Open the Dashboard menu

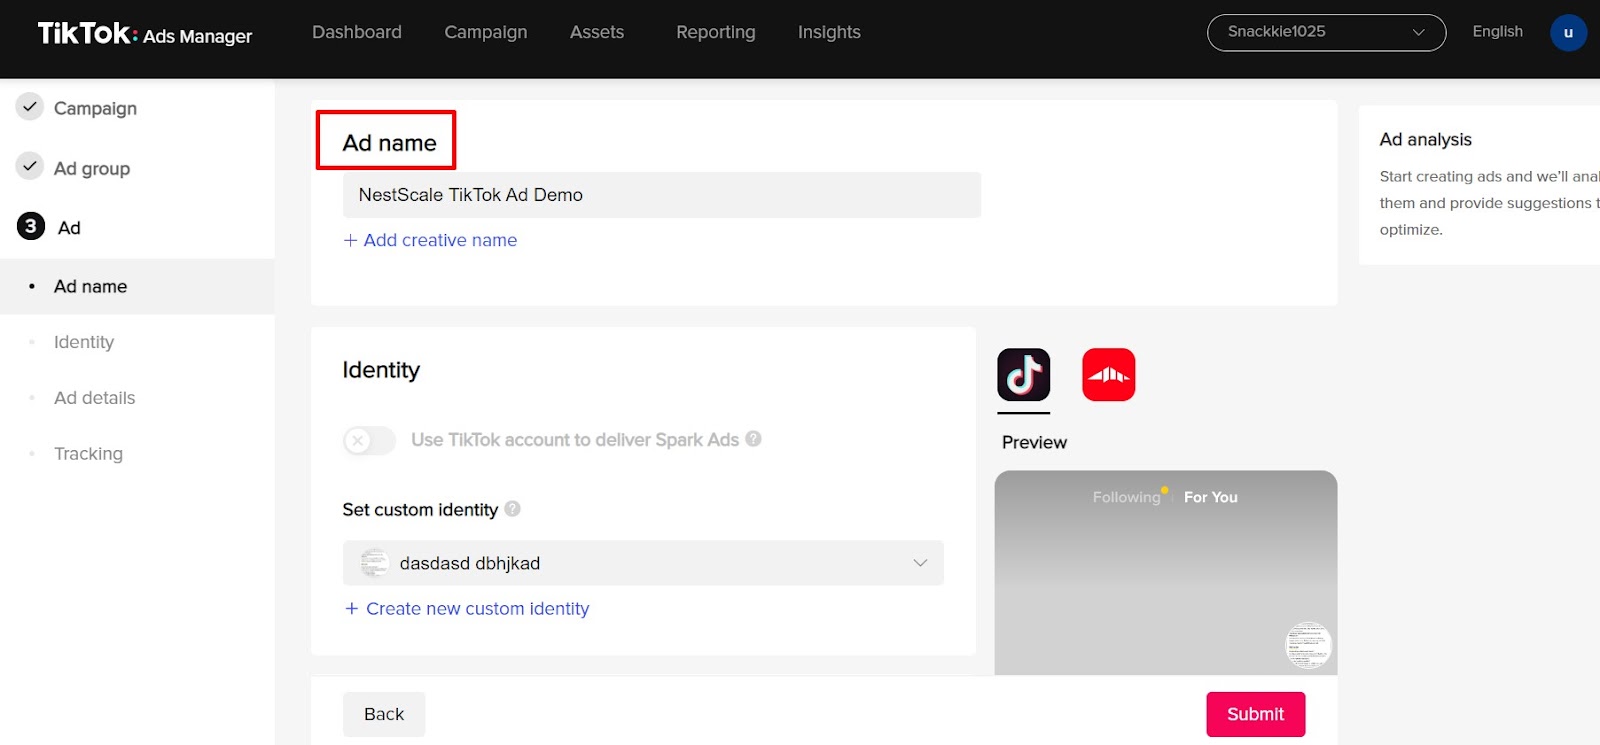[357, 32]
